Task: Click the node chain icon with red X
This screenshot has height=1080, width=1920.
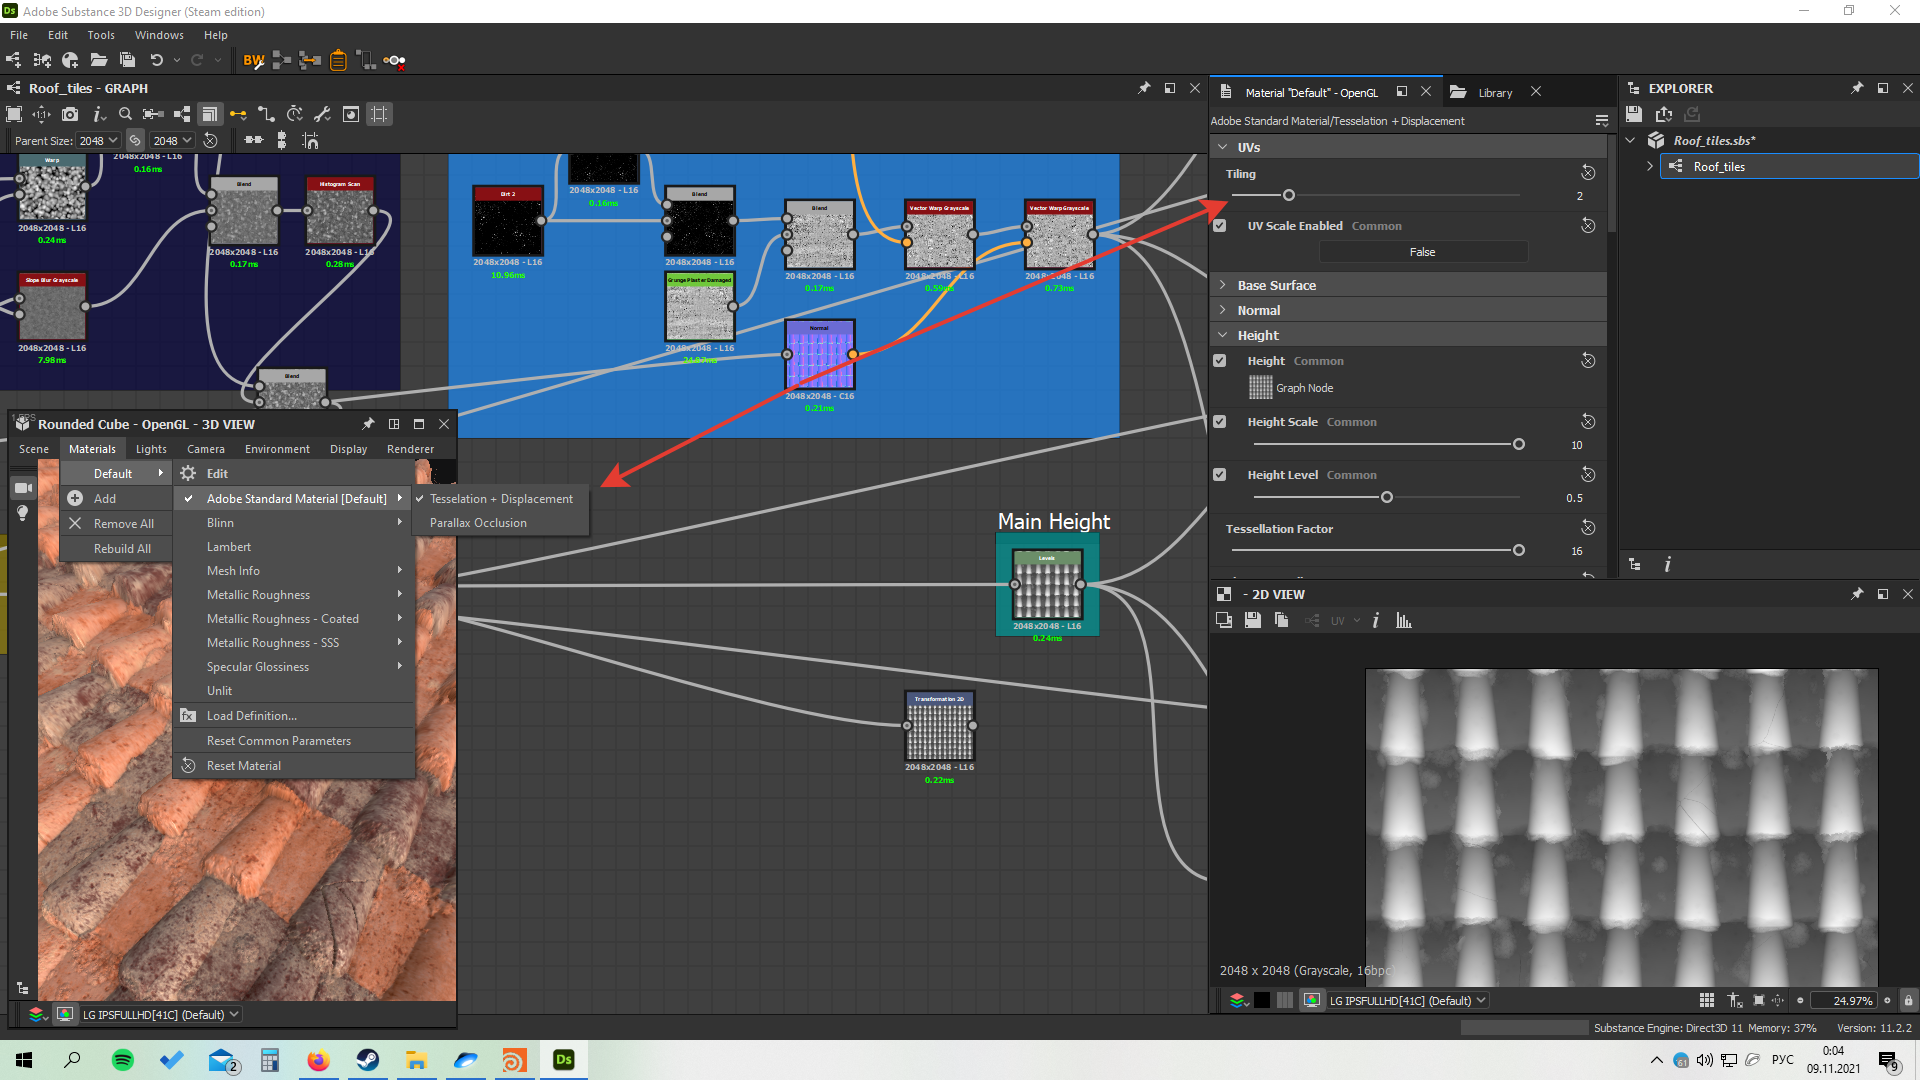Action: (395, 60)
